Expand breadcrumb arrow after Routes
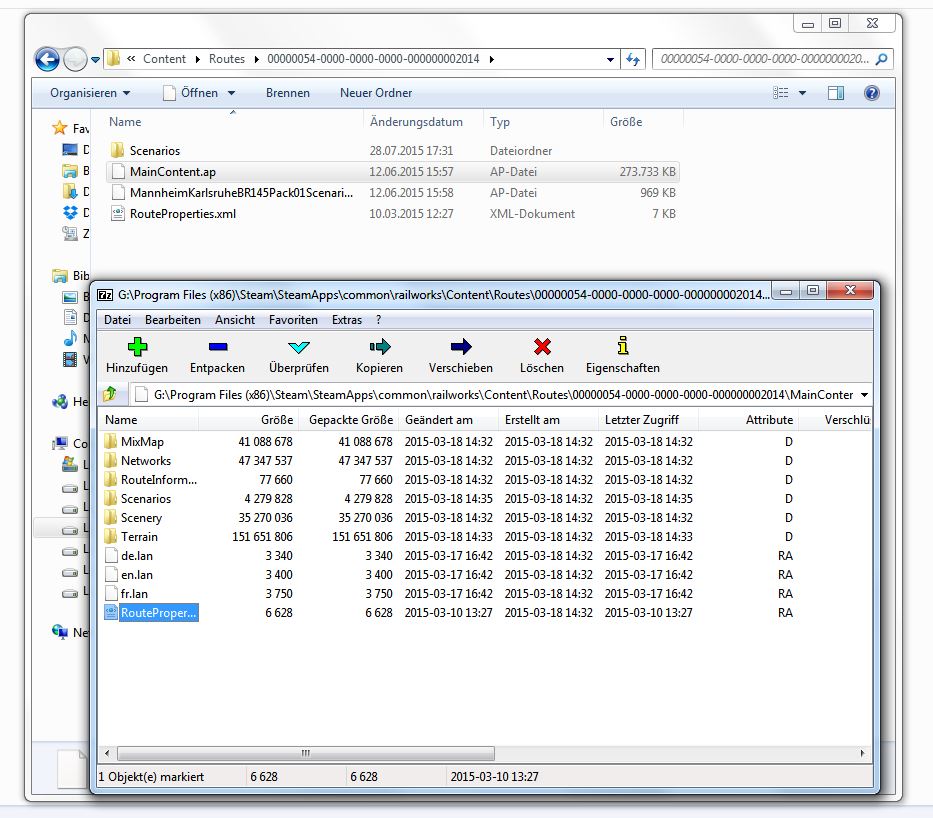Viewport: 933px width, 818px height. click(x=256, y=59)
